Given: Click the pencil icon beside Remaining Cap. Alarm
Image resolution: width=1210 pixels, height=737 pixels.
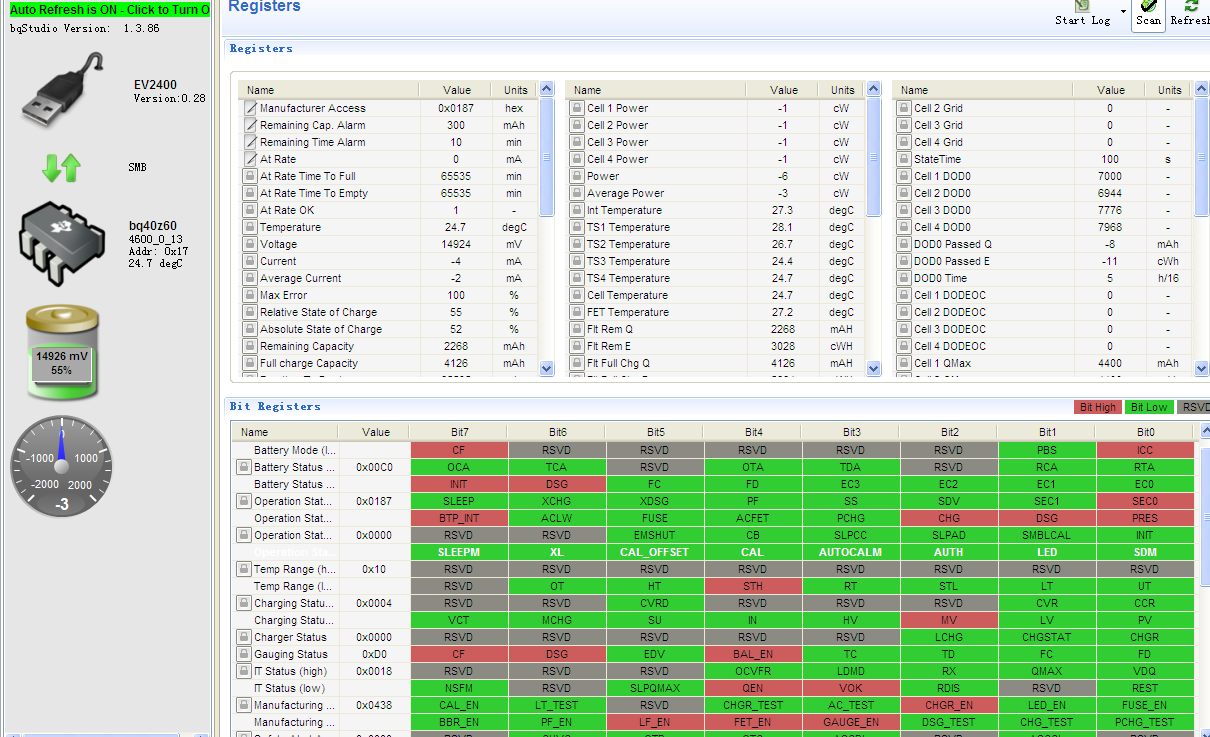Looking at the screenshot, I should point(250,125).
